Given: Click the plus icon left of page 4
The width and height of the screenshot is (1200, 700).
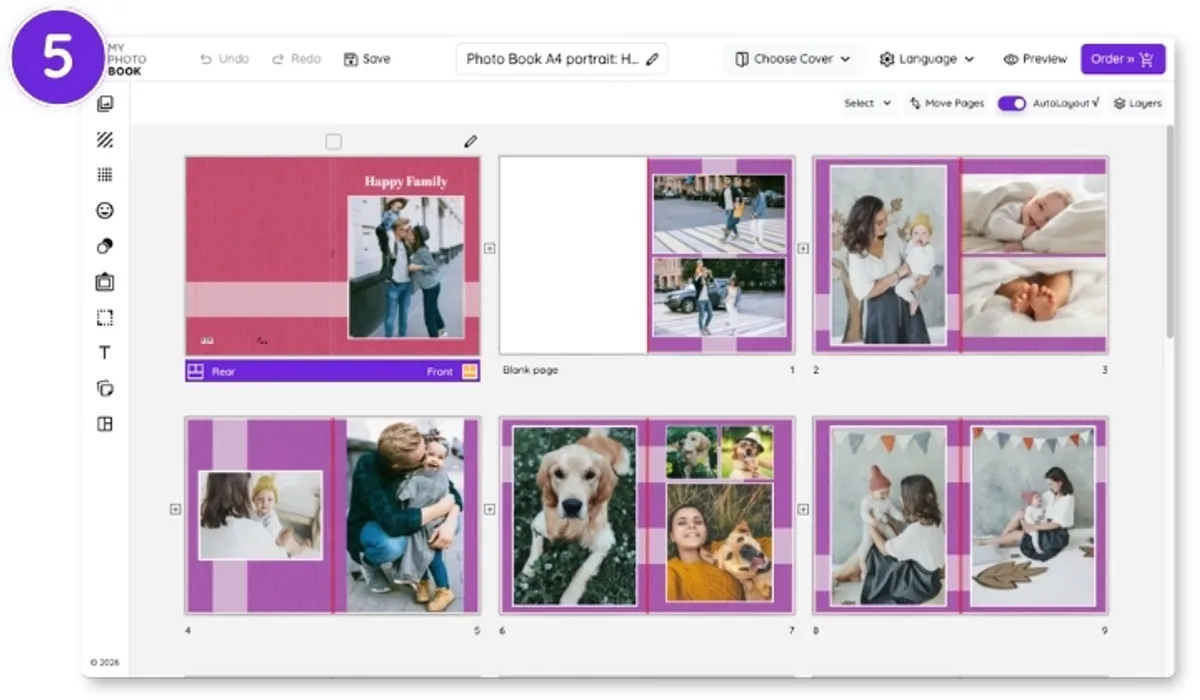Looking at the screenshot, I should click(176, 509).
